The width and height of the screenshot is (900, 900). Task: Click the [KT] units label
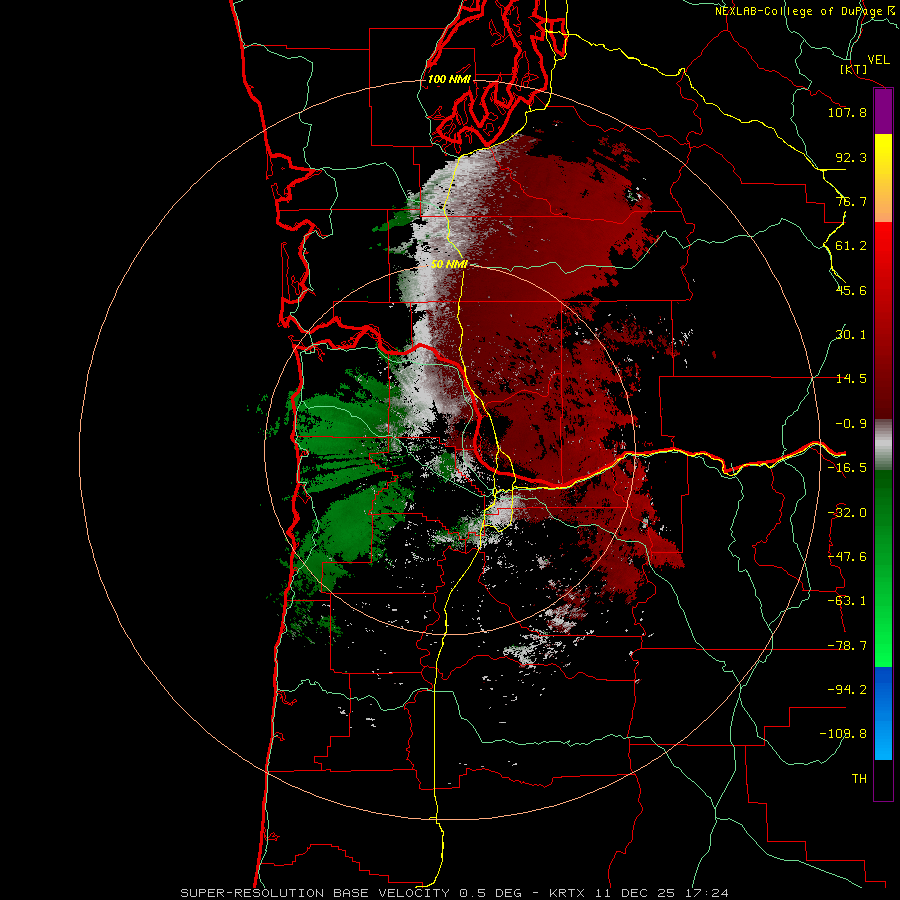click(854, 69)
